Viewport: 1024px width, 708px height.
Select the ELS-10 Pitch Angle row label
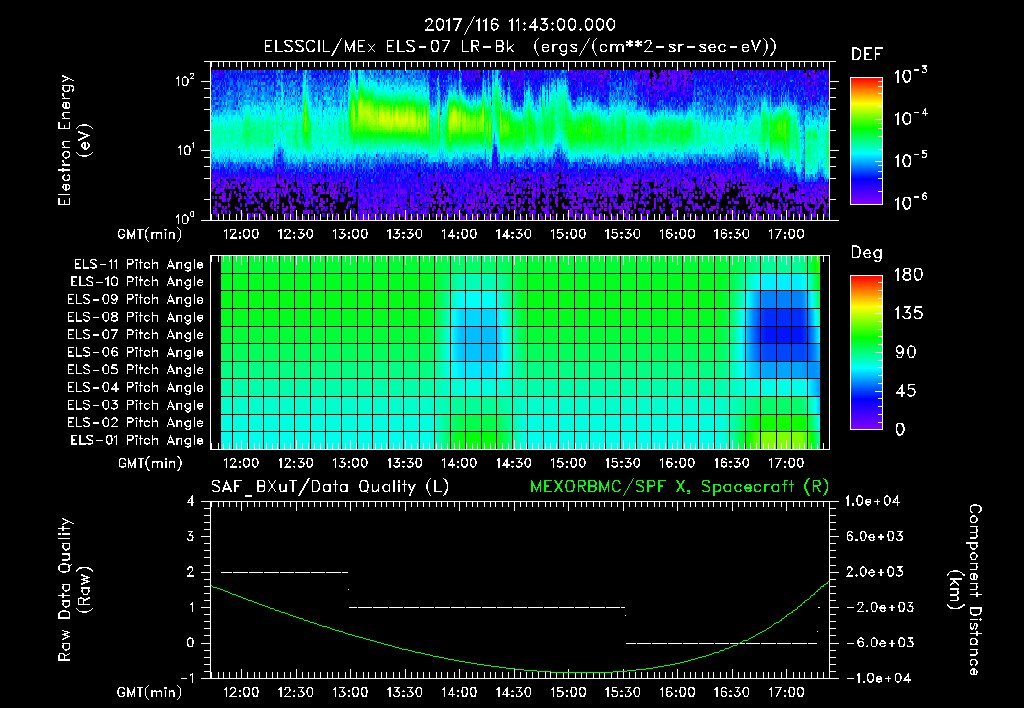coord(137,282)
